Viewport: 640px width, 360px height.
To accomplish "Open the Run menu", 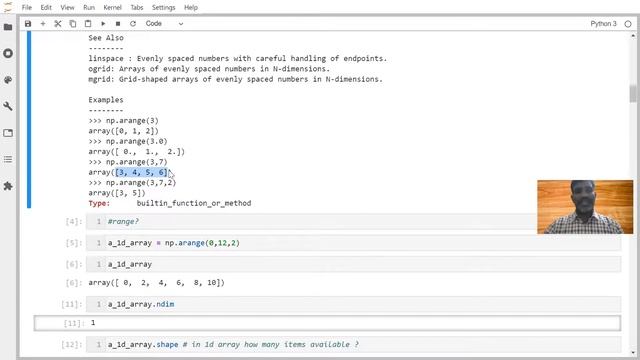I will click(x=89, y=7).
